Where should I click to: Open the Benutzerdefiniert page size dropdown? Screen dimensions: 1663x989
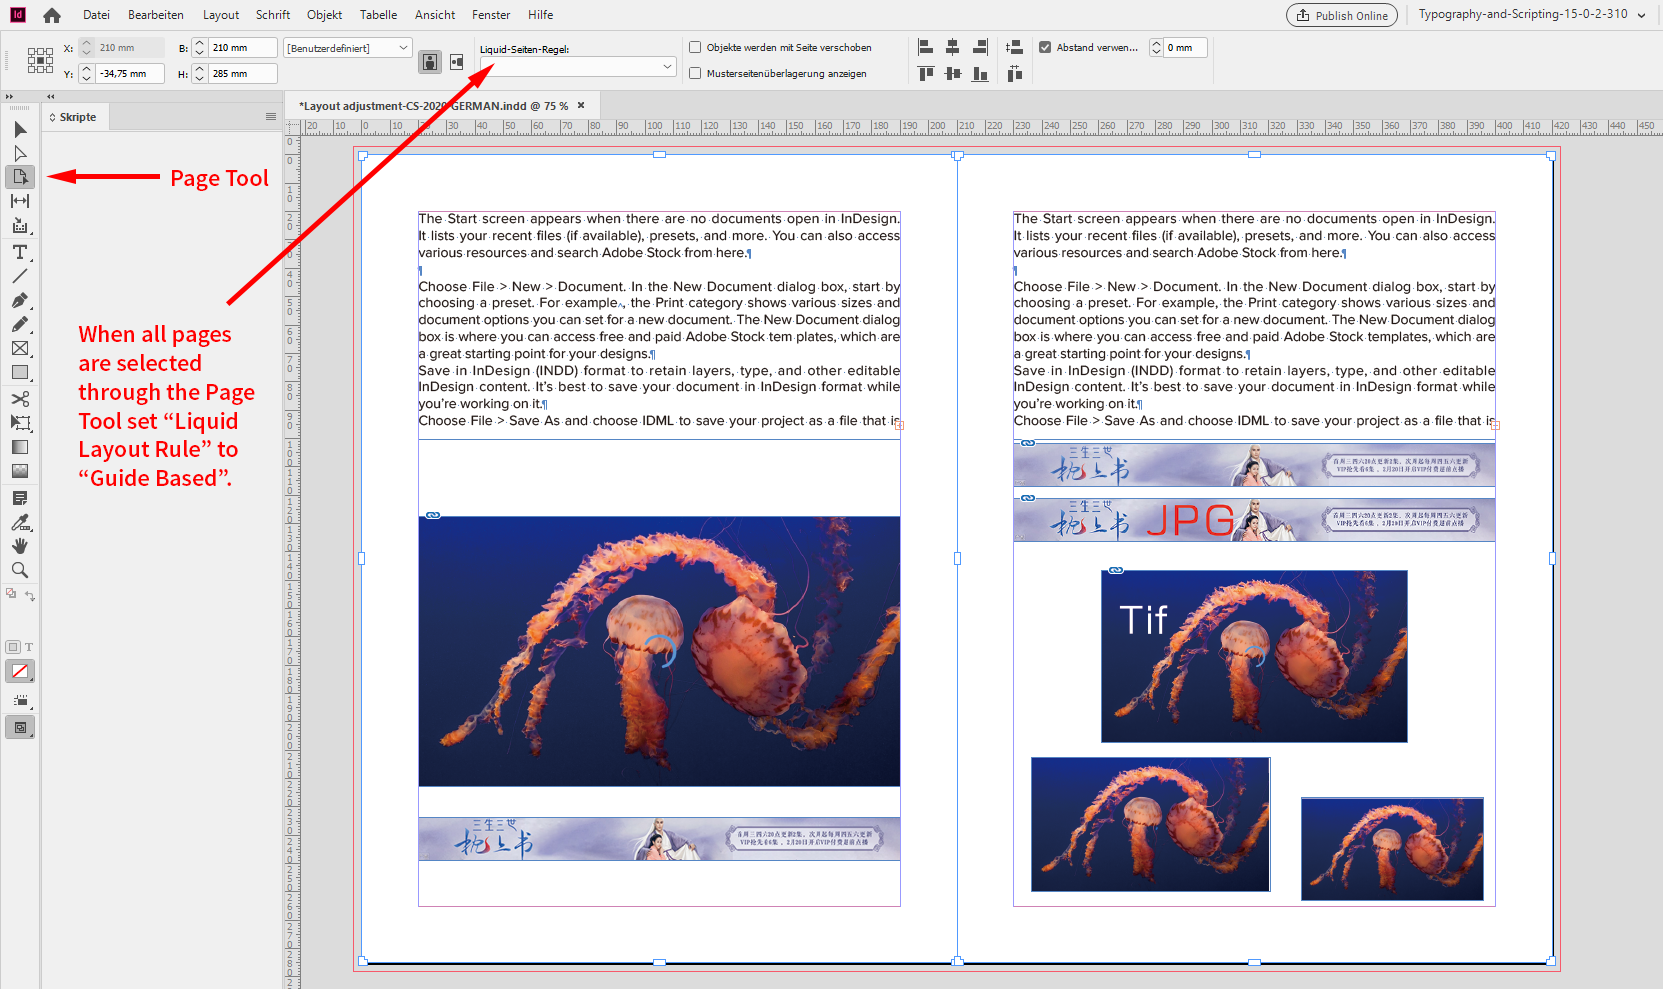(401, 47)
